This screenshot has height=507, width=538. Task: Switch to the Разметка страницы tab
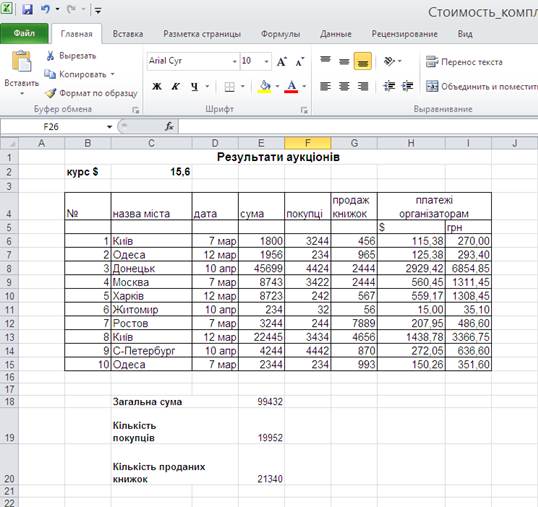(x=202, y=34)
